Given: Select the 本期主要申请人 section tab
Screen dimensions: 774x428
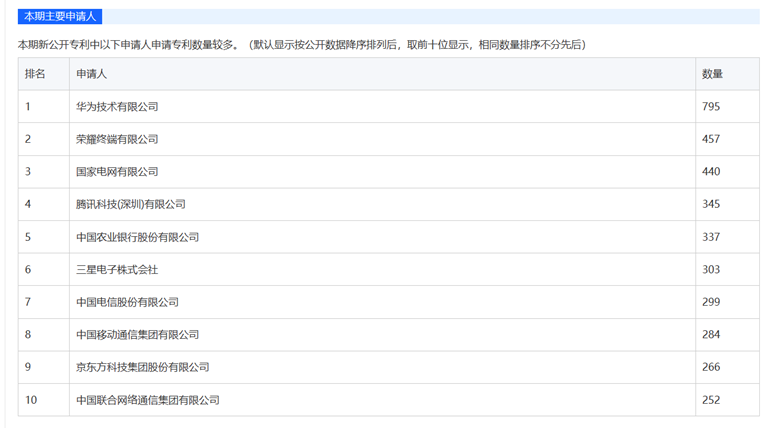Looking at the screenshot, I should pyautogui.click(x=60, y=16).
